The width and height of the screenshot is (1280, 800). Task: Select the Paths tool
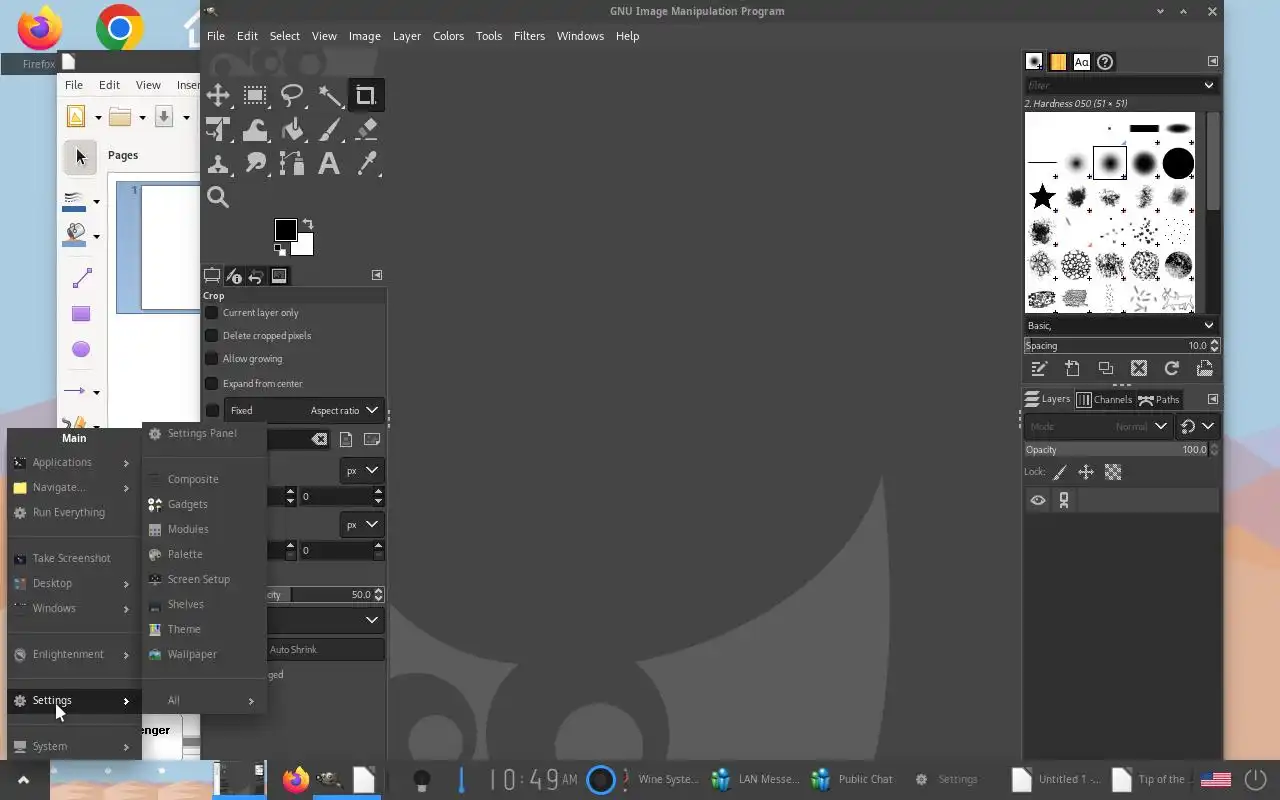(292, 164)
